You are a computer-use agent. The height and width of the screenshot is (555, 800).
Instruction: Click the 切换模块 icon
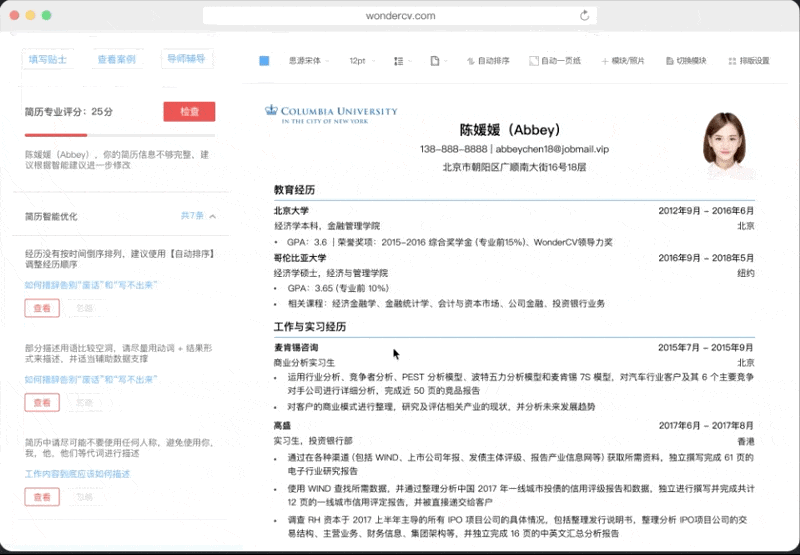(670, 61)
